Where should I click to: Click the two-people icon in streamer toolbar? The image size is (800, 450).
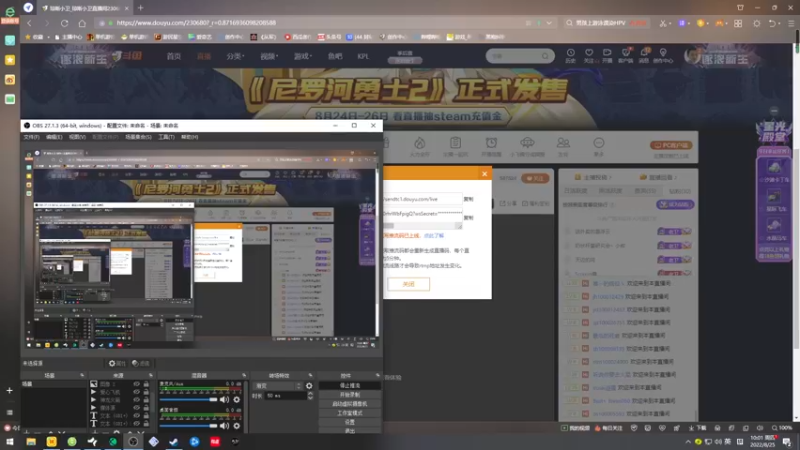(563, 143)
